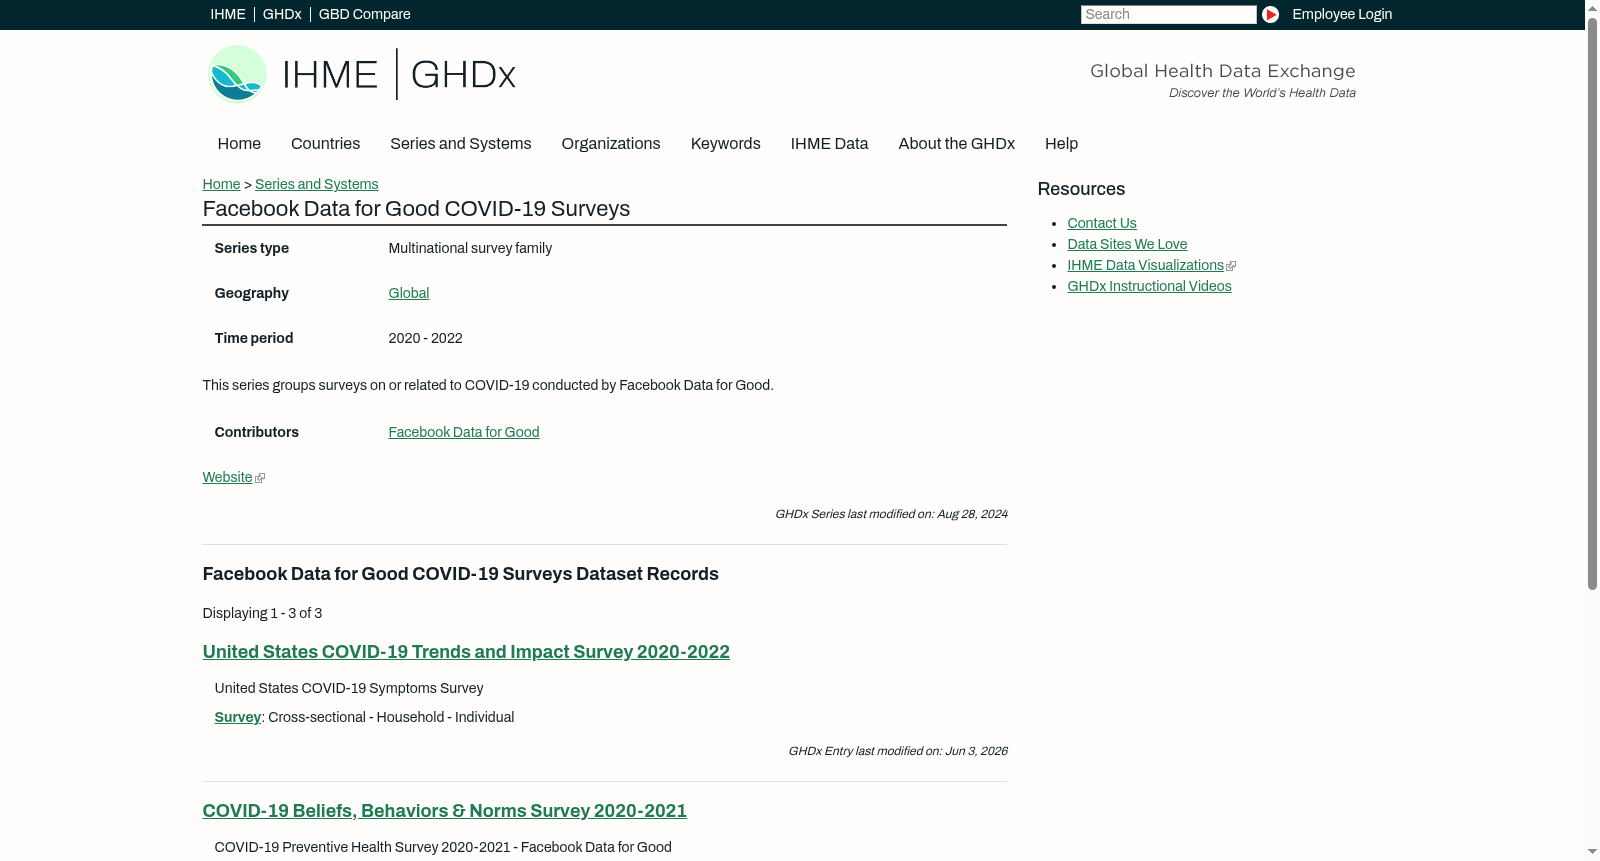The height and width of the screenshot is (861, 1600).
Task: Click the external link icon beside Website
Action: (260, 478)
